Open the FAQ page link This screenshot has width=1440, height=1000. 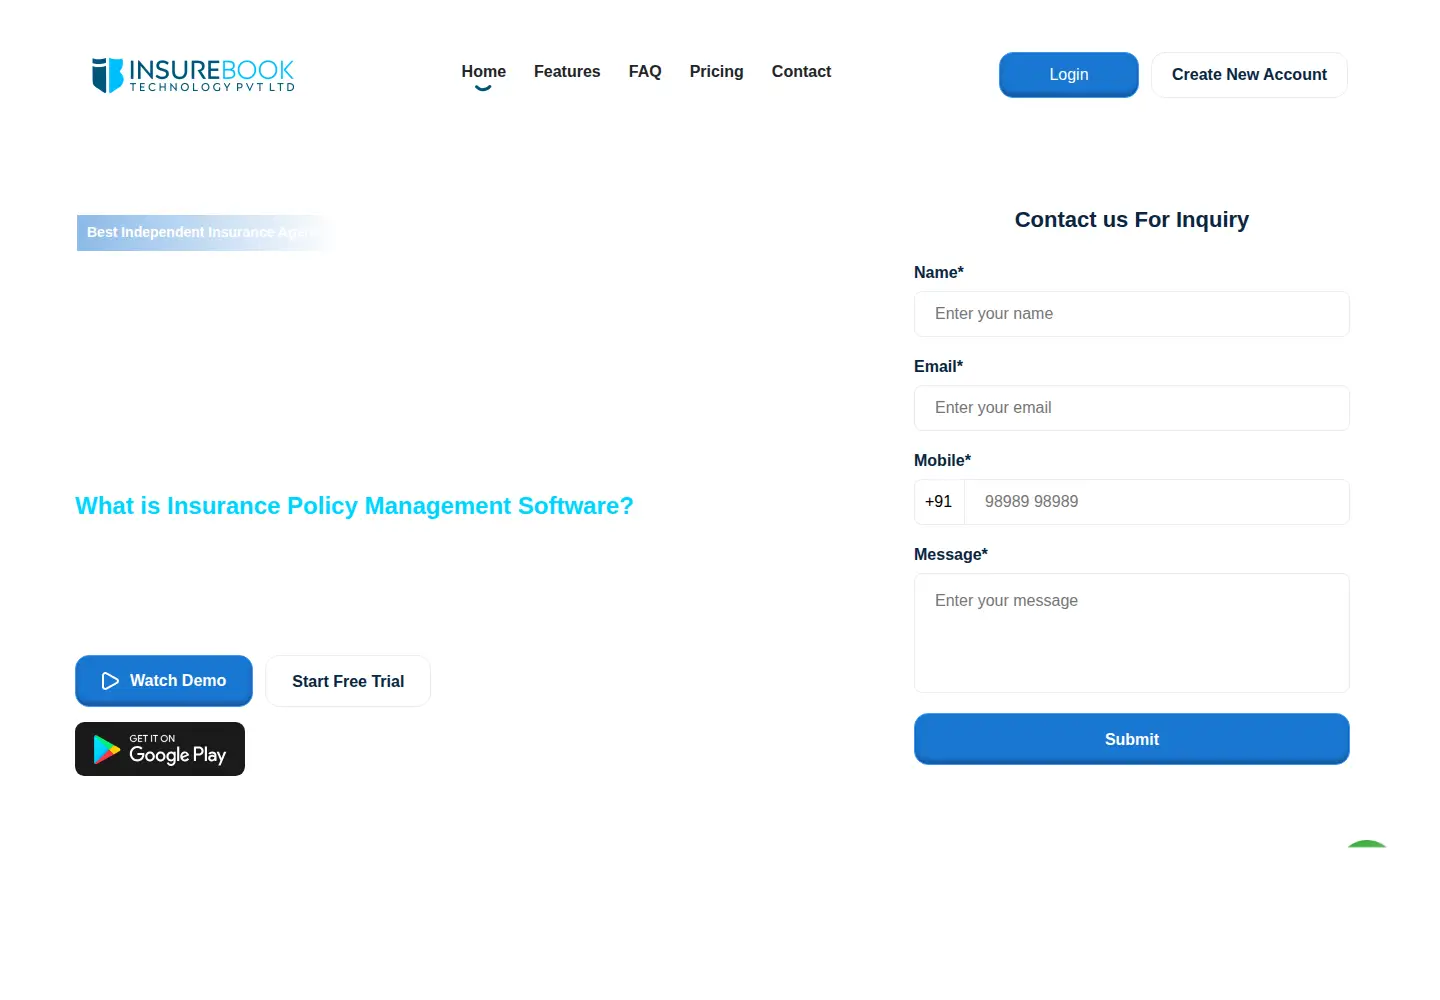click(645, 72)
